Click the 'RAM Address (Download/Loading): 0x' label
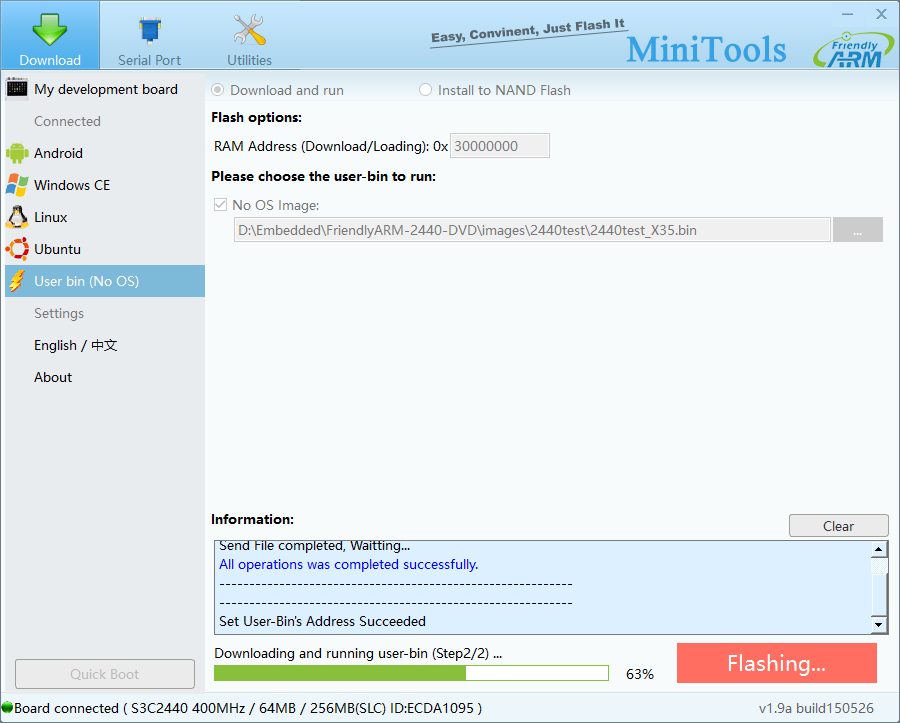 [x=331, y=146]
